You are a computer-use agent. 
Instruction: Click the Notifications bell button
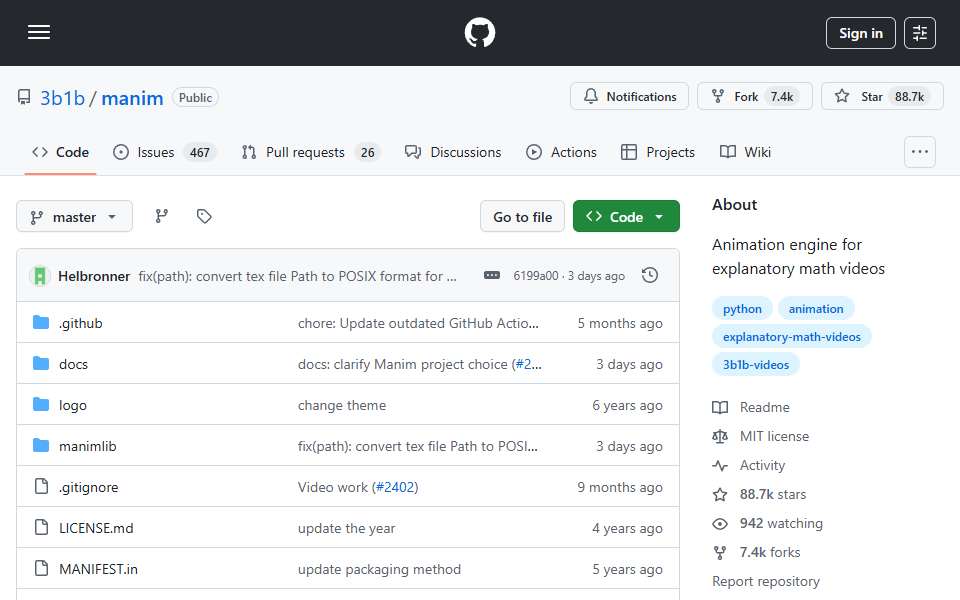point(629,96)
